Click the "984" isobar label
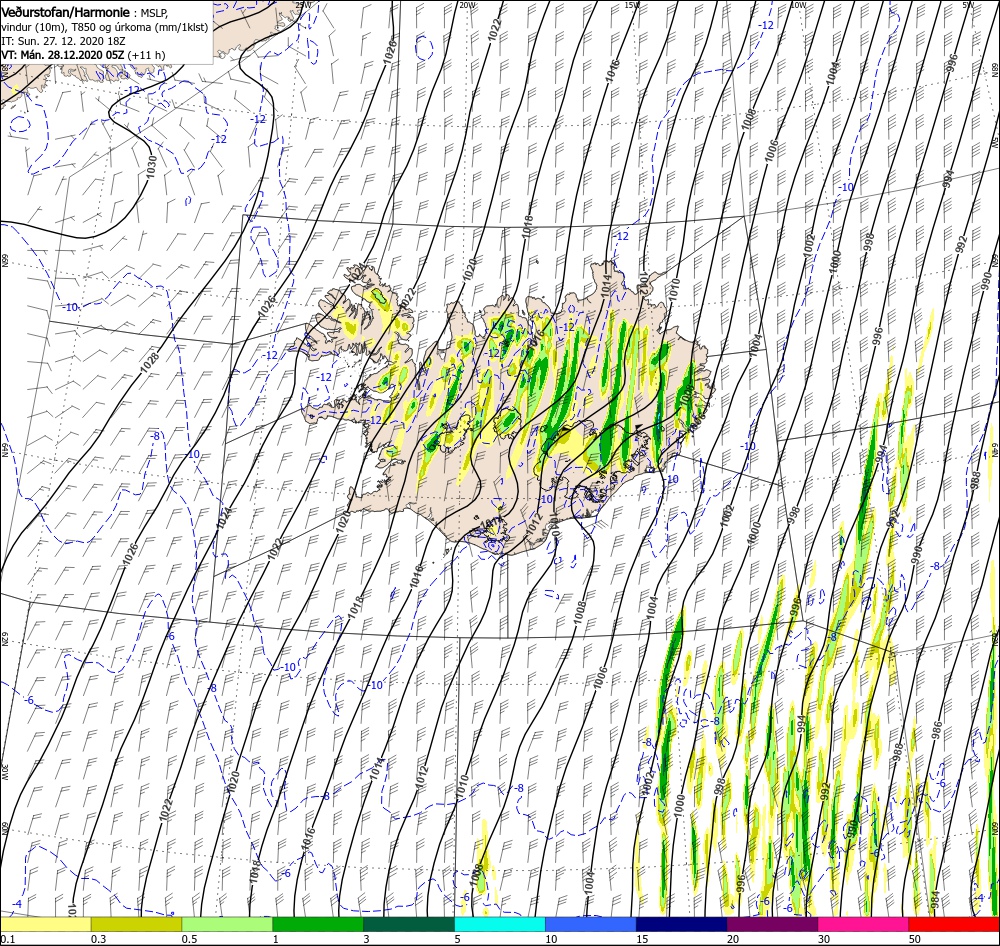 tap(935, 899)
